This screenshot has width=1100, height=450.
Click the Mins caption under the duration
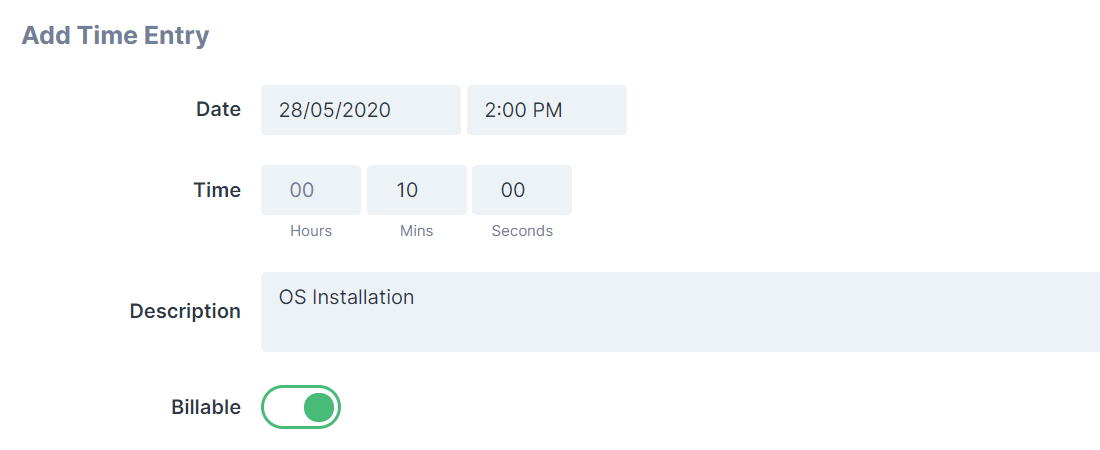coord(416,231)
